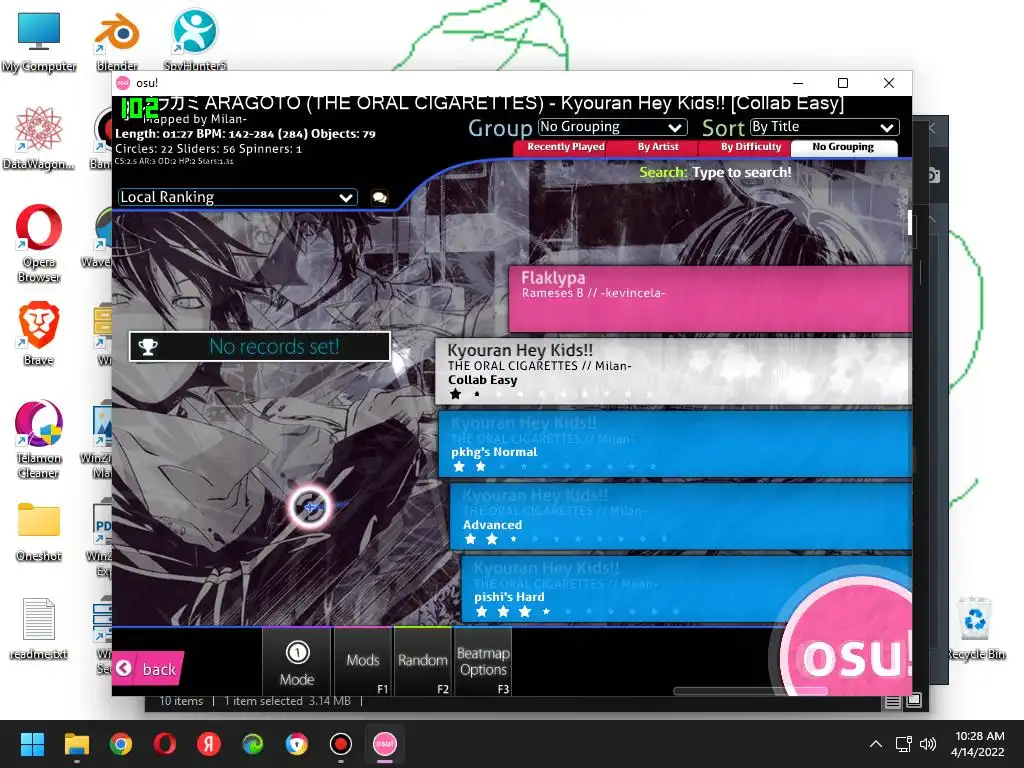Expand the Sort By Title dropdown
Image resolution: width=1024 pixels, height=768 pixels.
coord(824,127)
